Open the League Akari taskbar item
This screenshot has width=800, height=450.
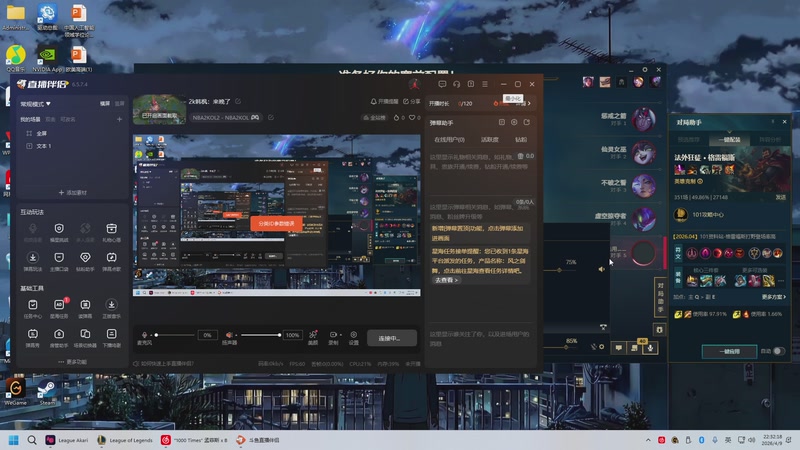point(67,440)
